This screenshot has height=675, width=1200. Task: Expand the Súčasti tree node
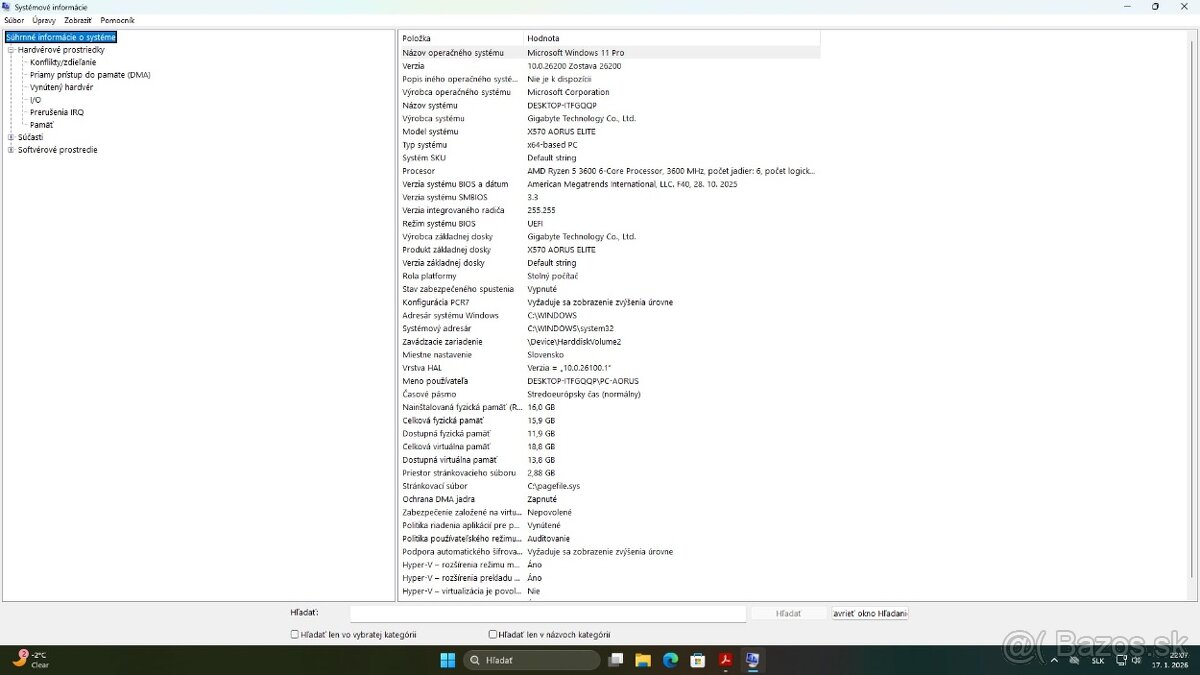tap(12, 137)
